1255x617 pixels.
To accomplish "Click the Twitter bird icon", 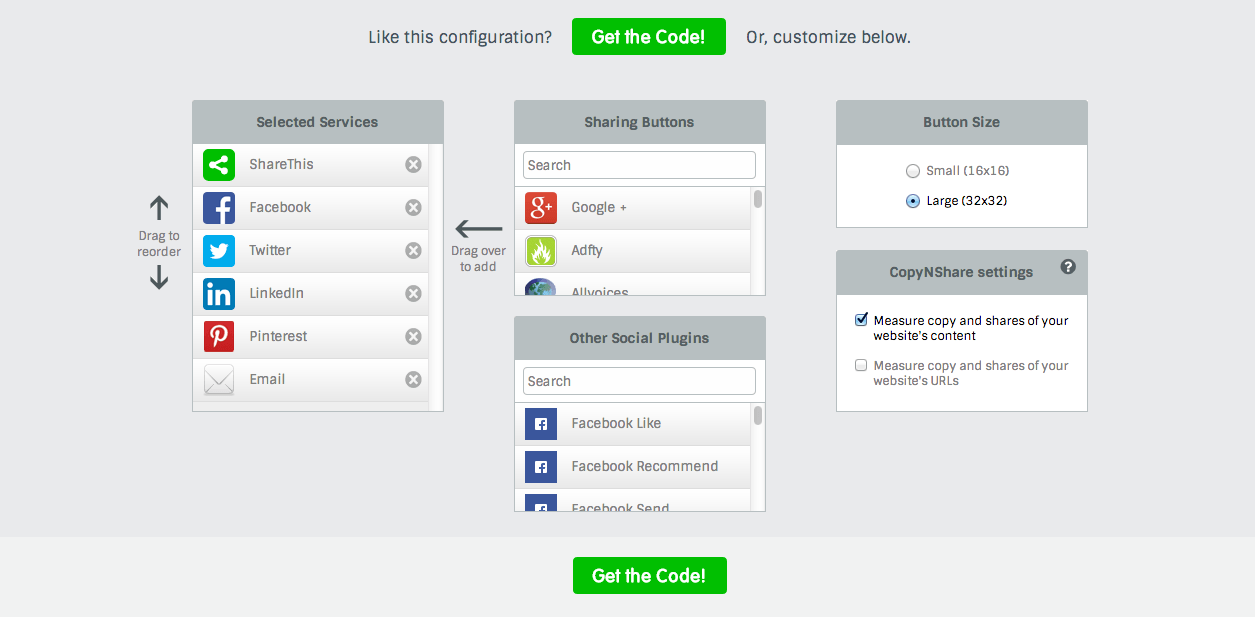I will click(219, 251).
